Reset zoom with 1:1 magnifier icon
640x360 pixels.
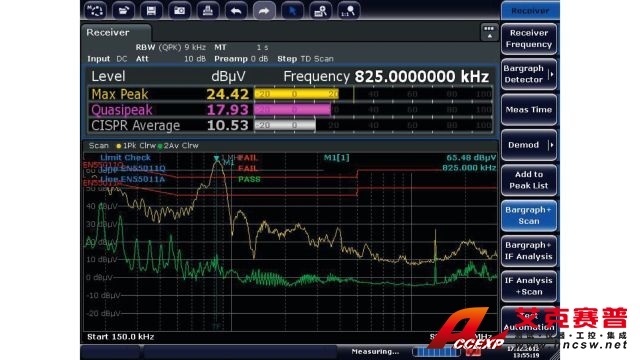tap(349, 11)
